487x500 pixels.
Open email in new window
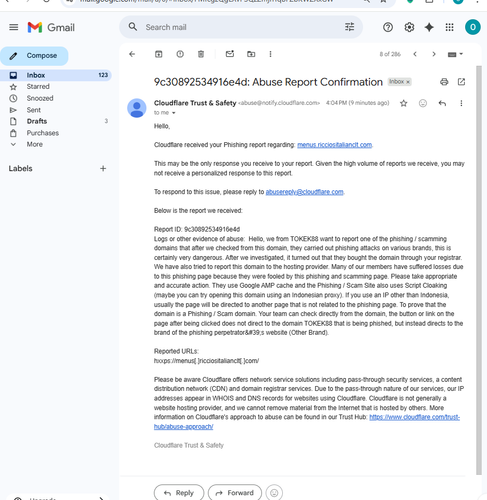(461, 82)
